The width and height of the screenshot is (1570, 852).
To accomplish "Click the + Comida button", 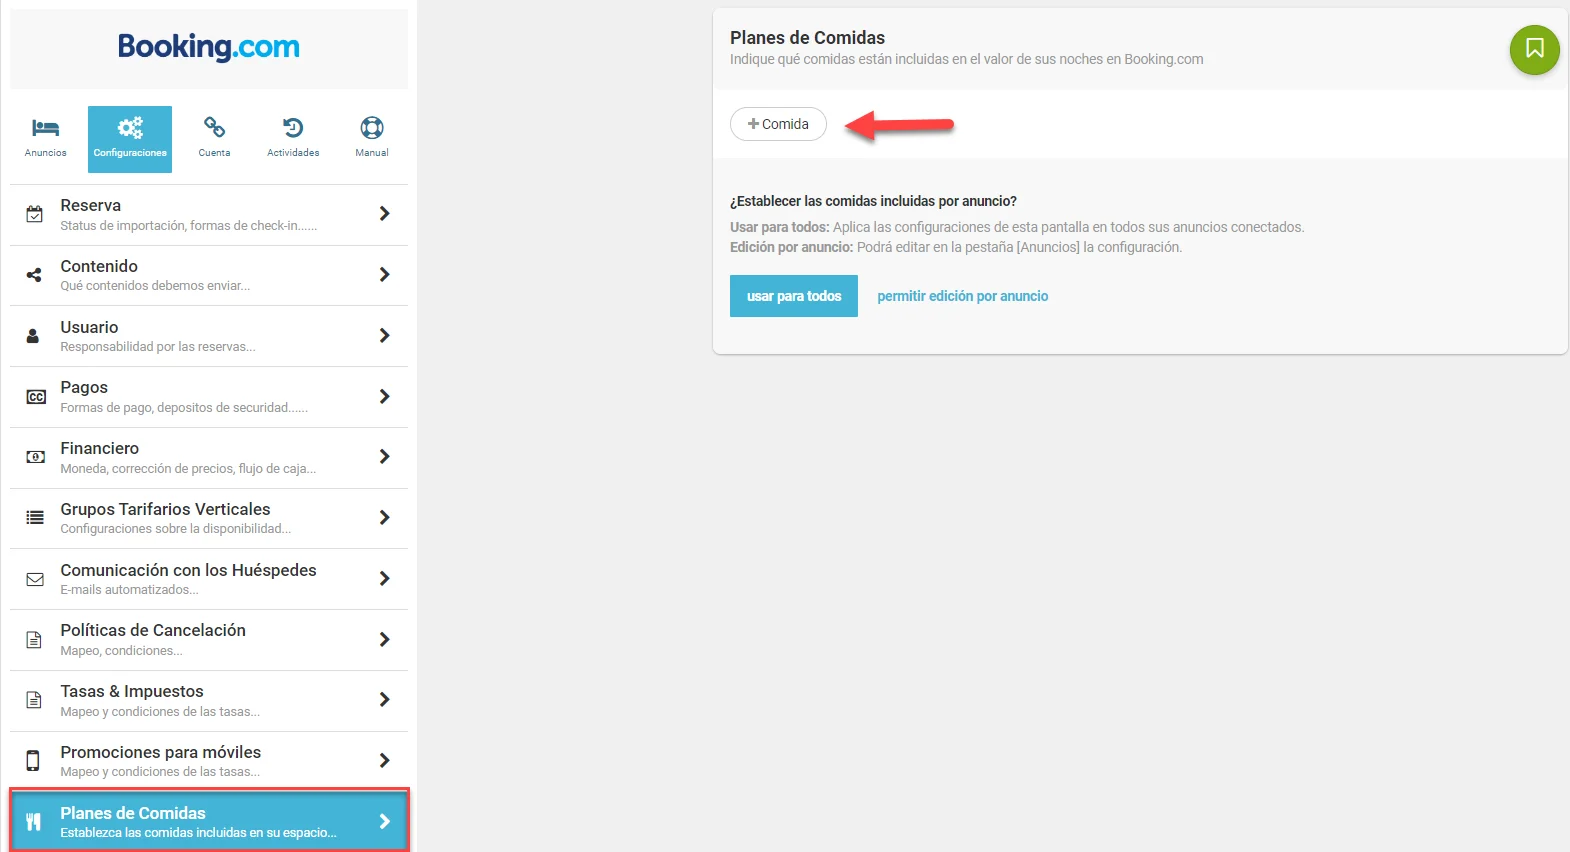I will 778,124.
